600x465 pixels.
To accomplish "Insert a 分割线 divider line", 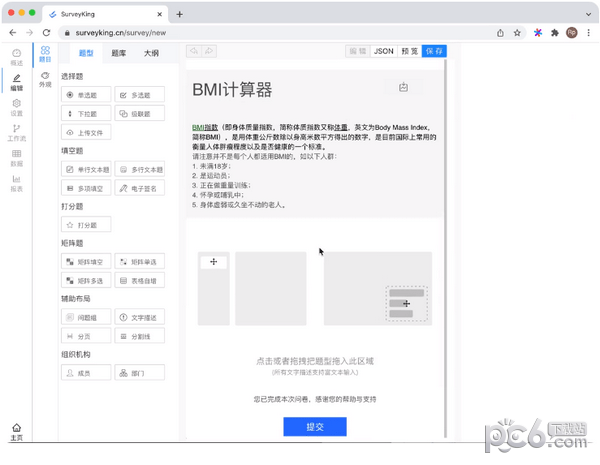I will (x=140, y=336).
